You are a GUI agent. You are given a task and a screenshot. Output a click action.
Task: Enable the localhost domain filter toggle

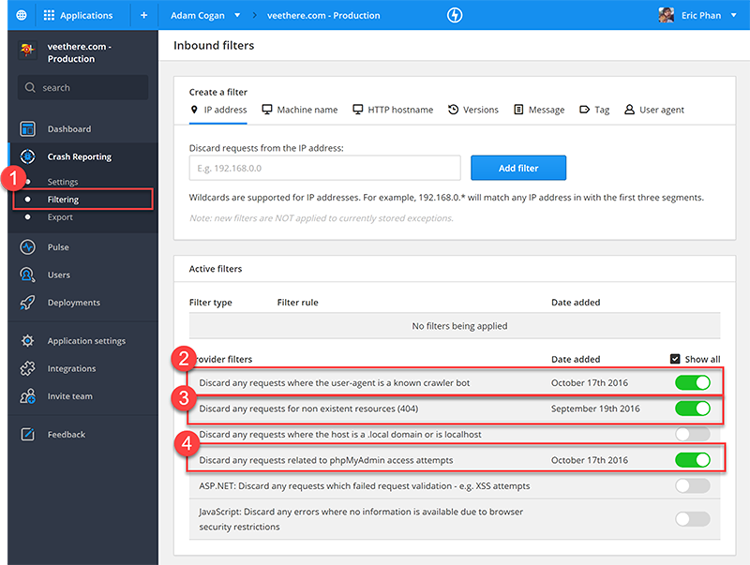tap(692, 434)
